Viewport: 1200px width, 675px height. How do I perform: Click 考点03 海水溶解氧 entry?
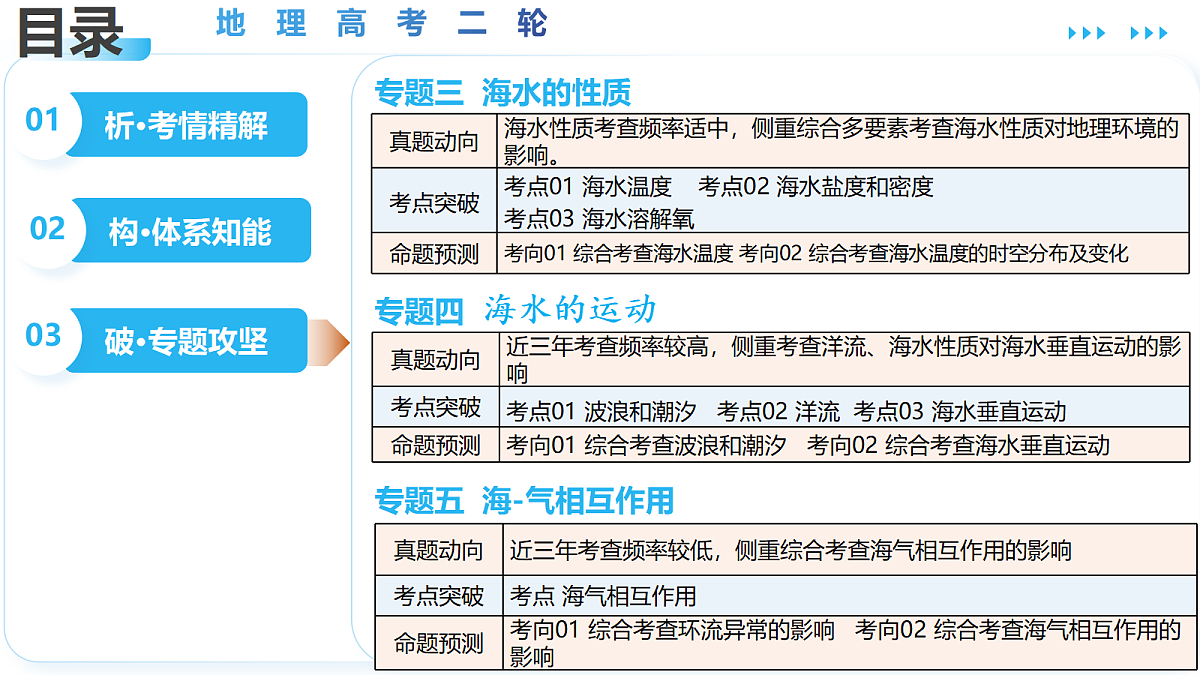599,218
